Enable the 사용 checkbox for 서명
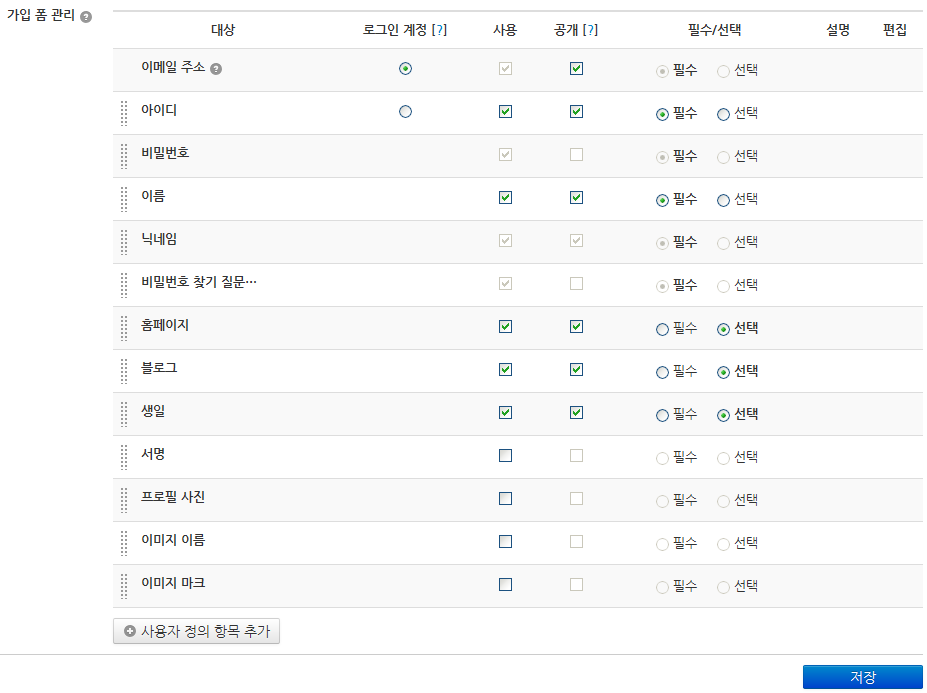Image resolution: width=927 pixels, height=693 pixels. [505, 456]
